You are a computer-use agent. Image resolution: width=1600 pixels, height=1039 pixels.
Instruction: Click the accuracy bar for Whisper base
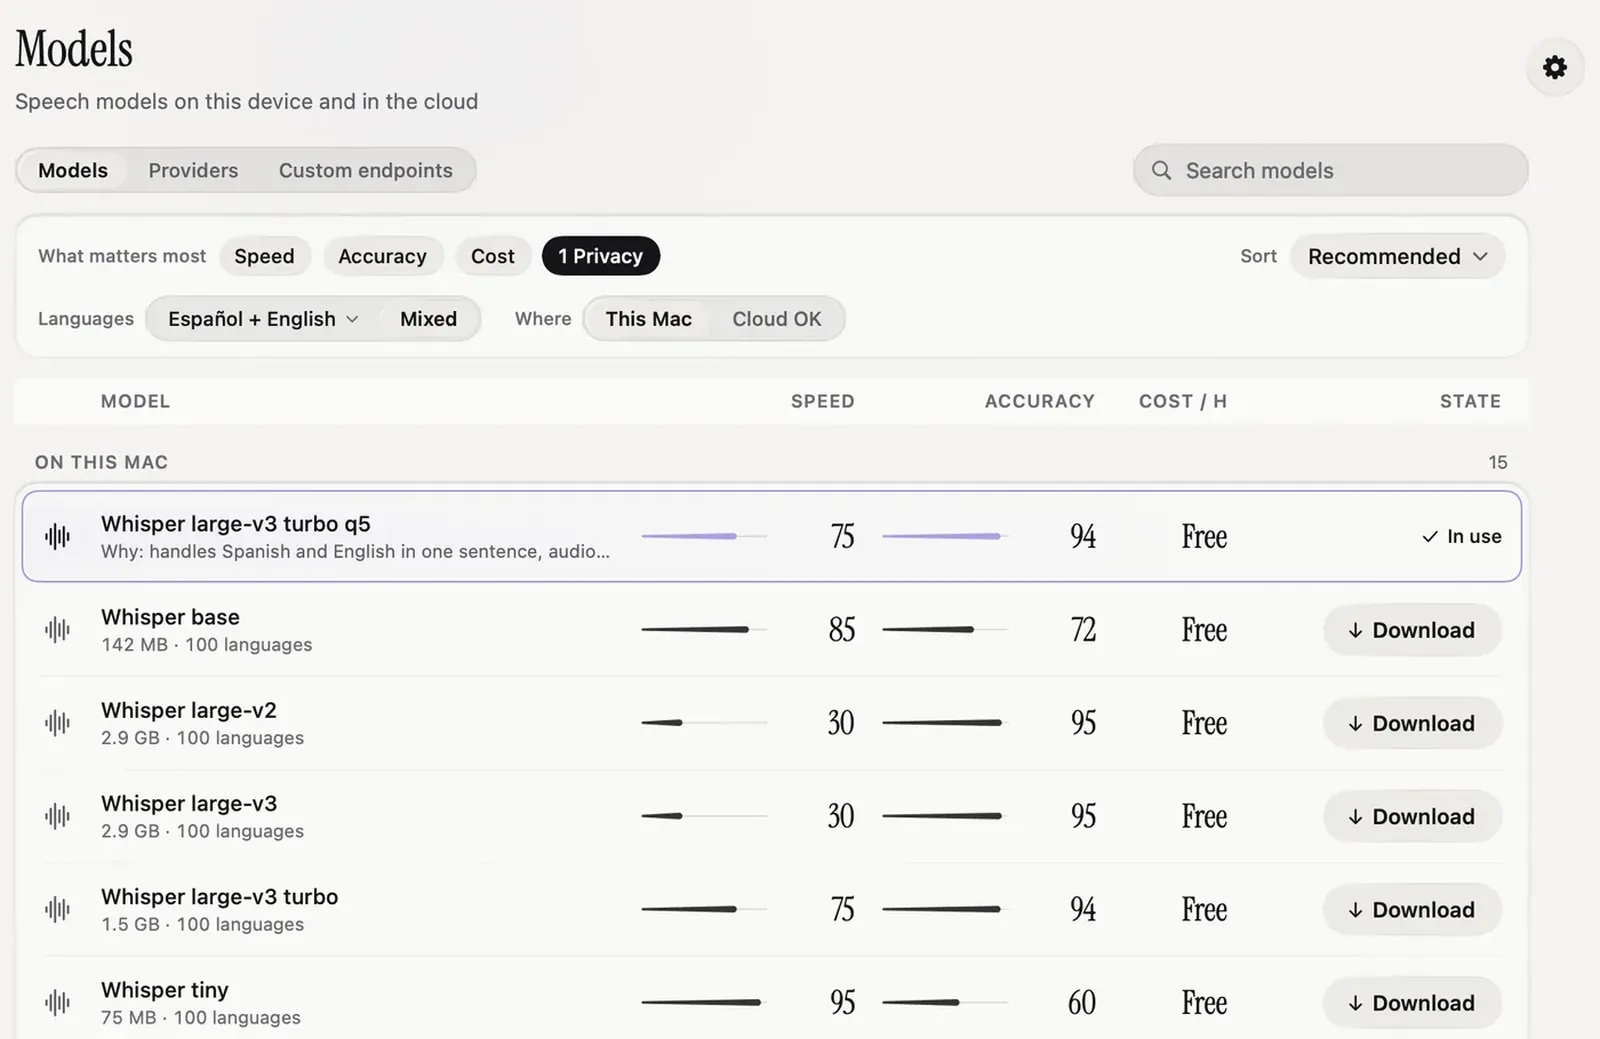(945, 629)
